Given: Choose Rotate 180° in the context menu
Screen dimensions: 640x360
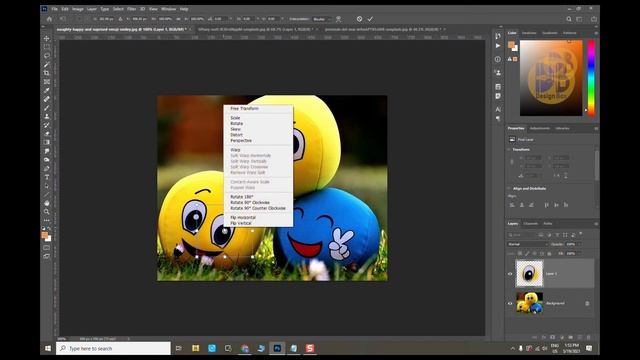Looking at the screenshot, I should 242,197.
